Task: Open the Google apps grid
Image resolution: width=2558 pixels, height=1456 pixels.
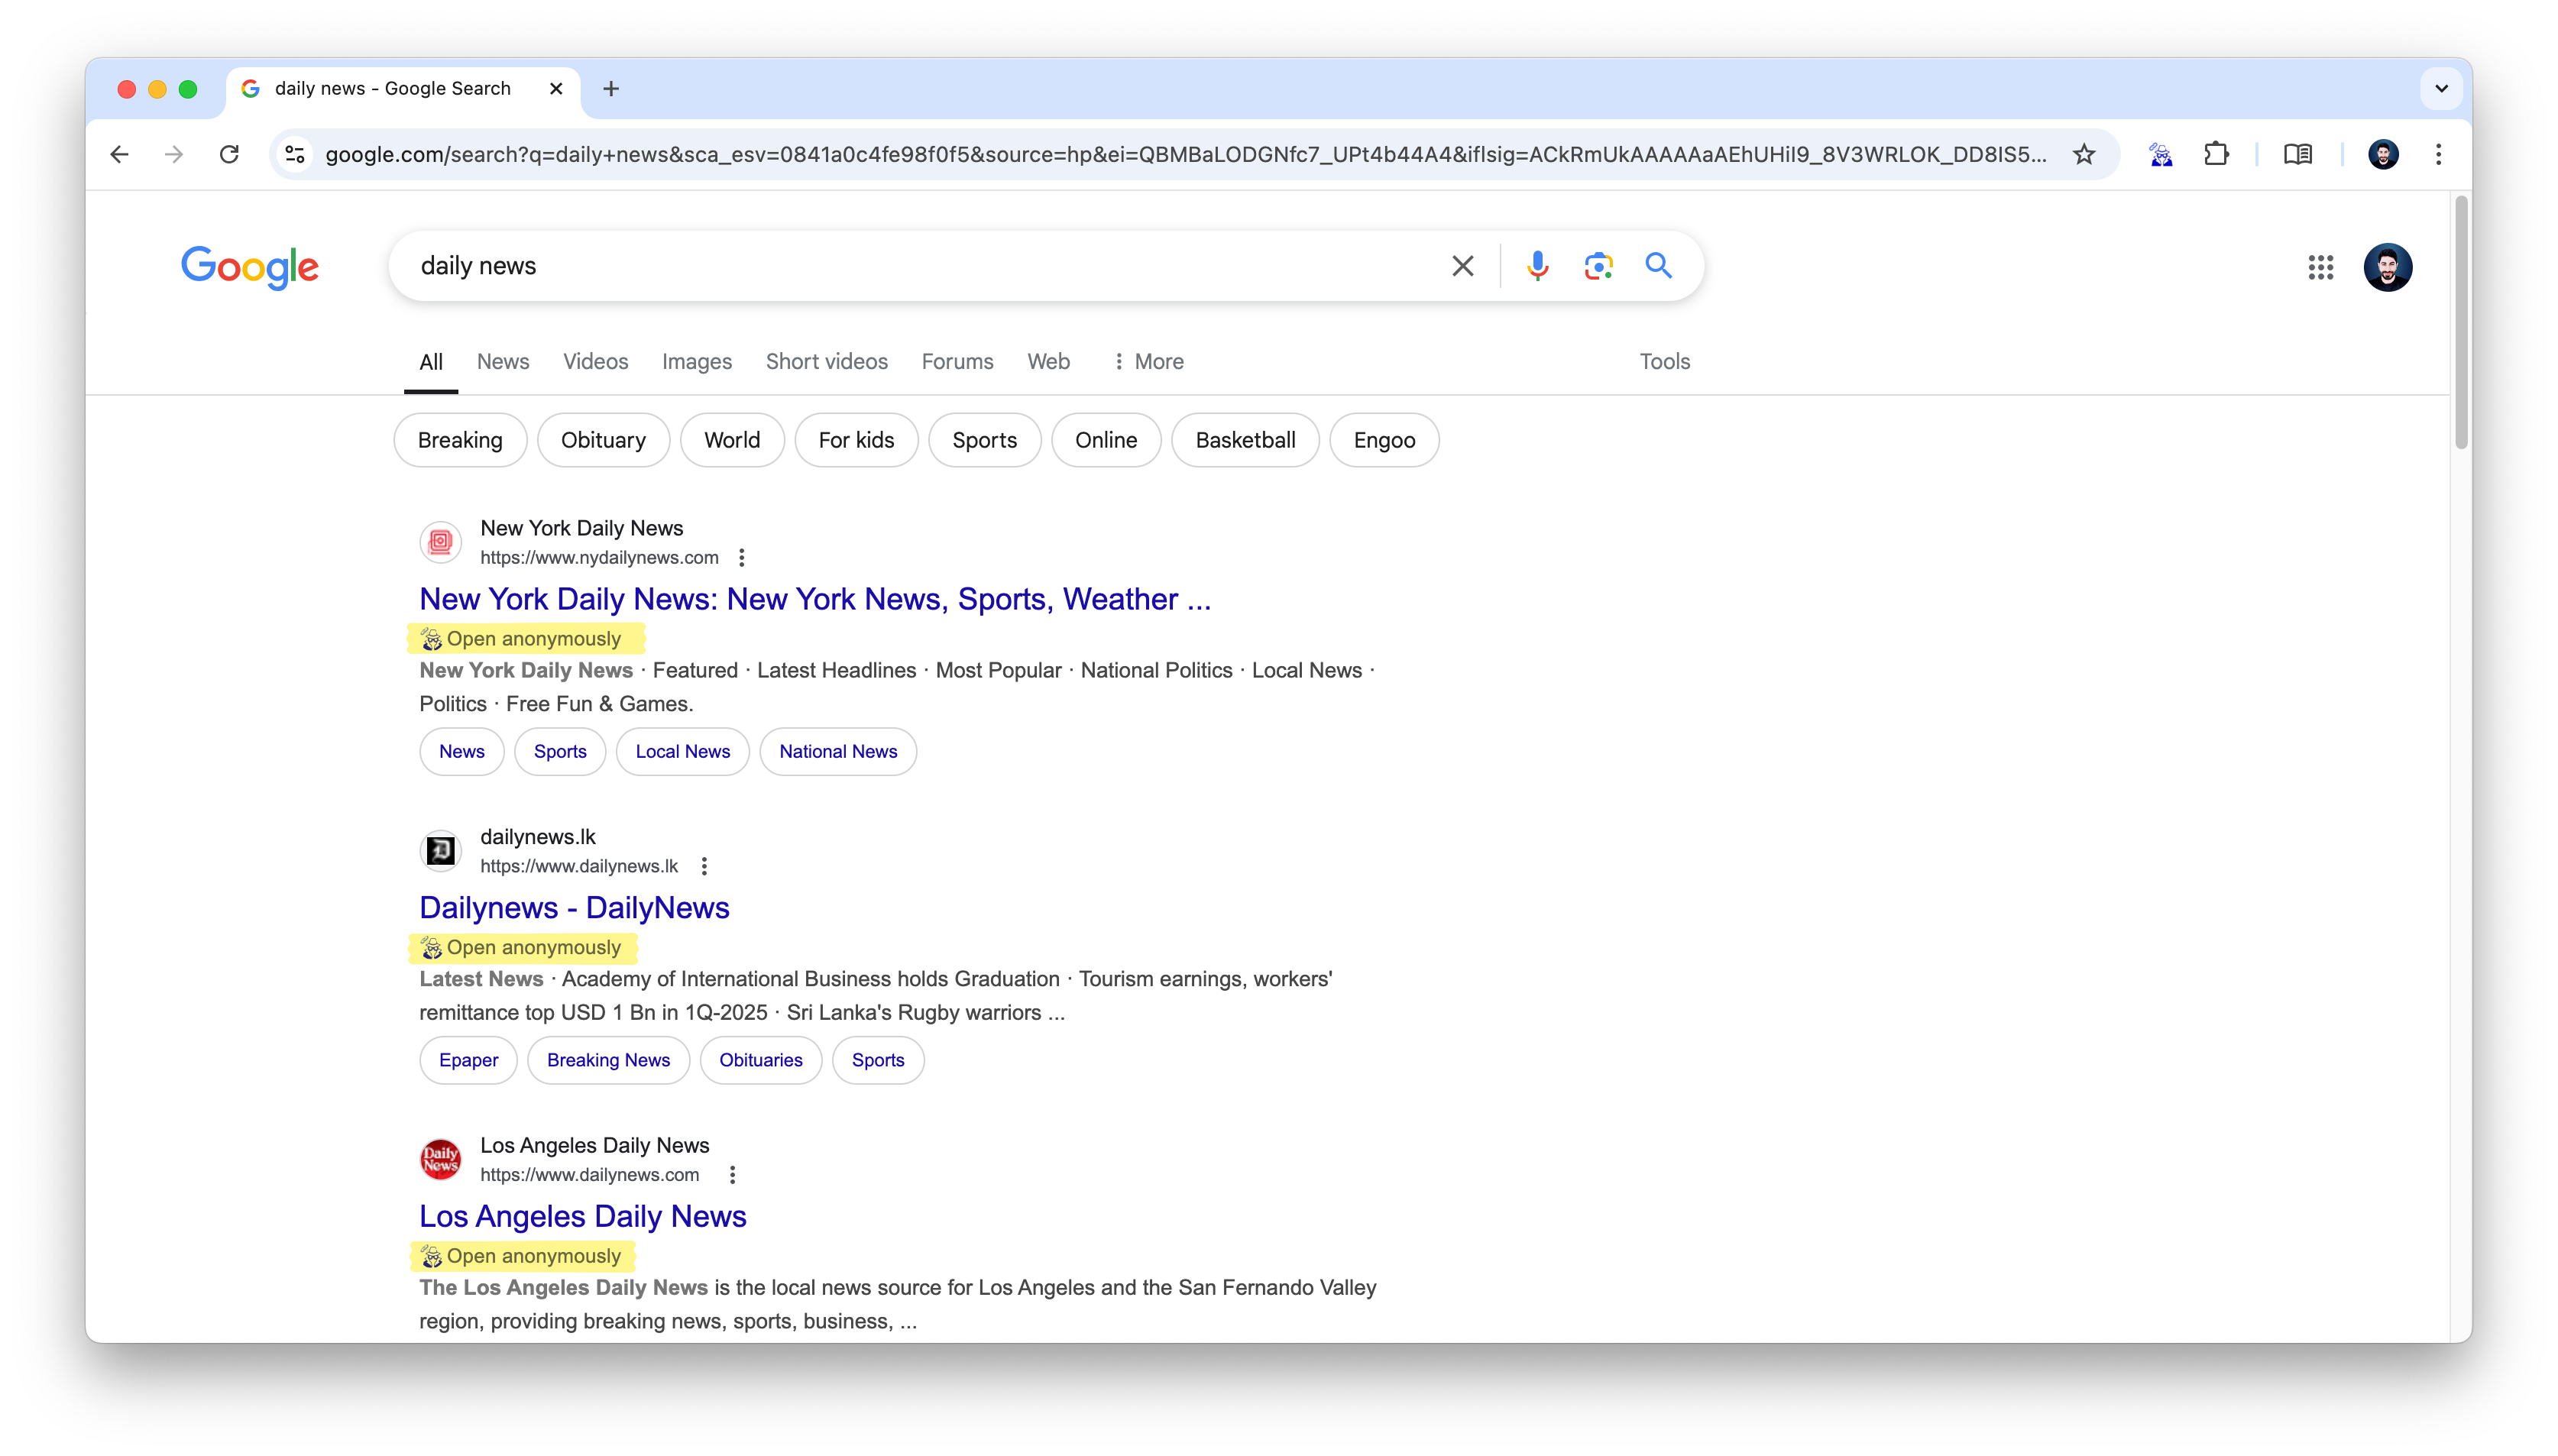Action: (x=2320, y=267)
